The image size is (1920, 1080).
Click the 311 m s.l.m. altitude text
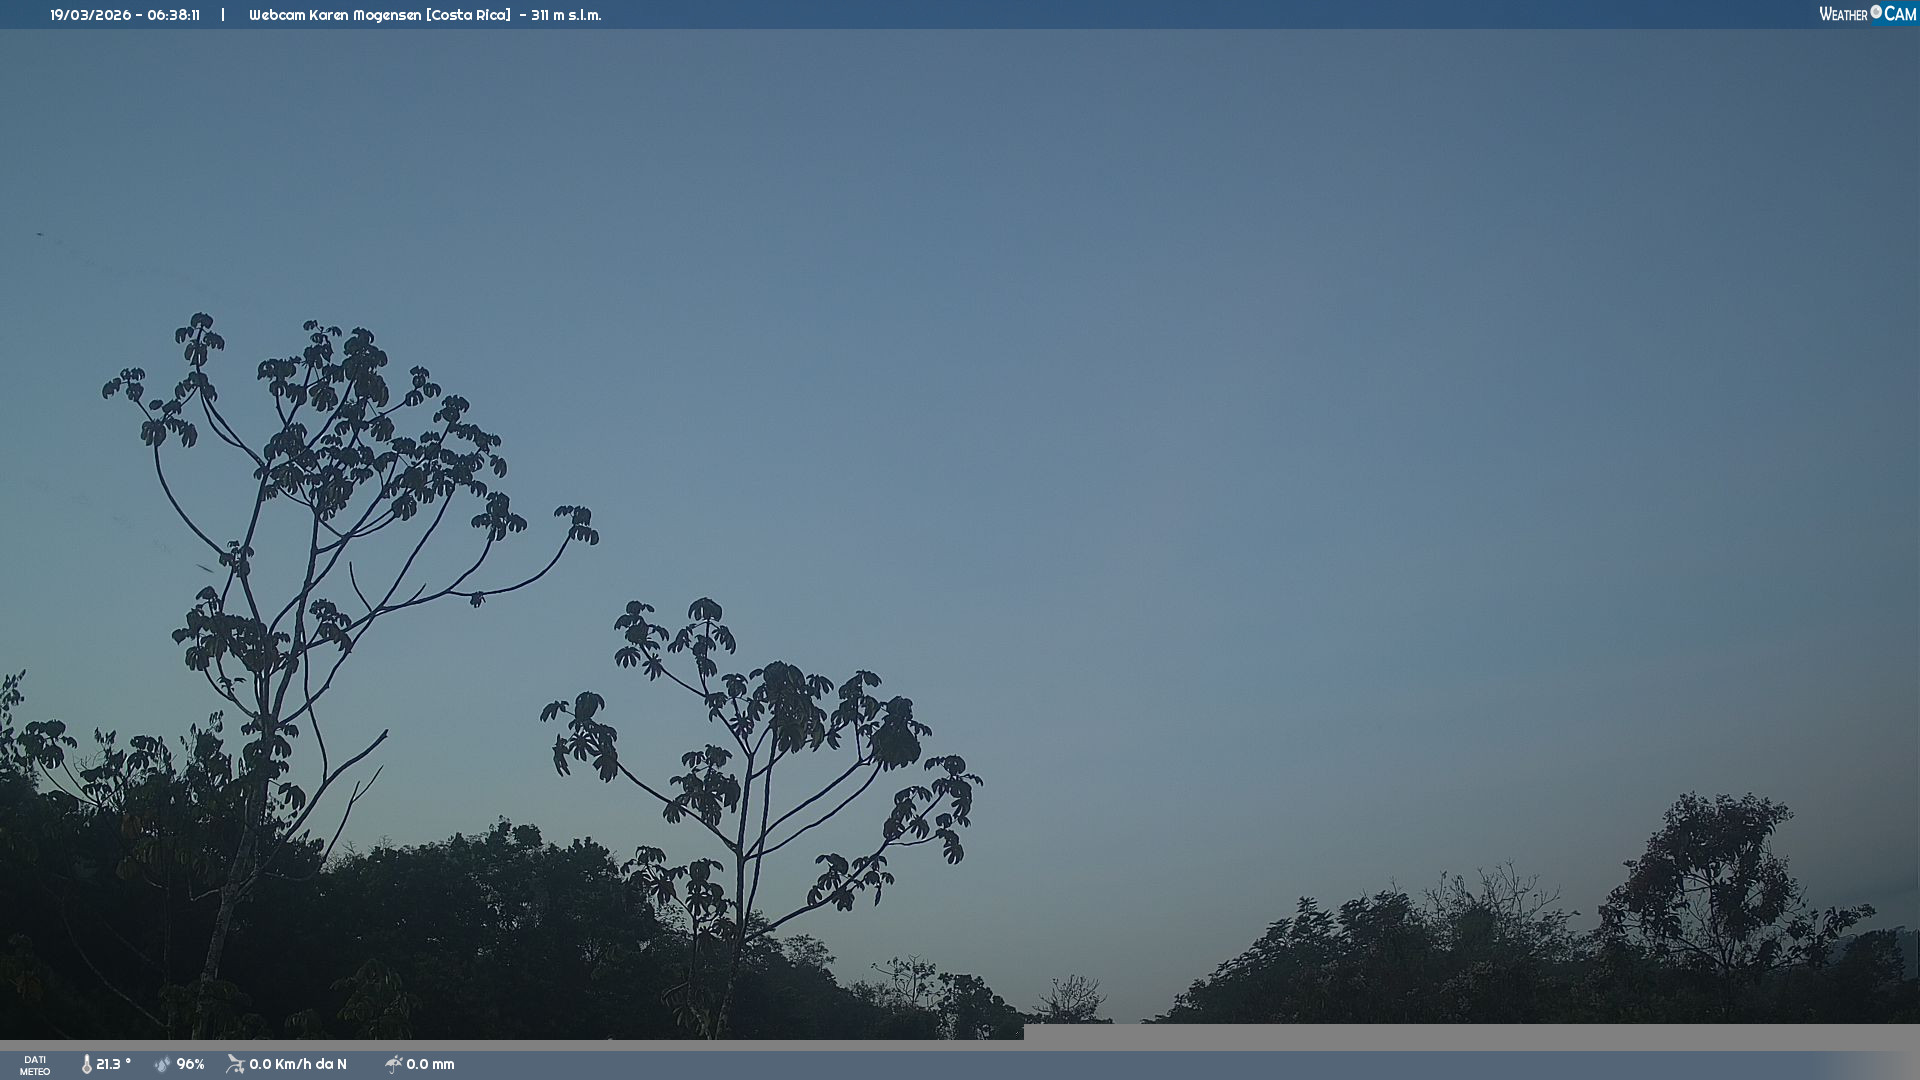(x=566, y=15)
